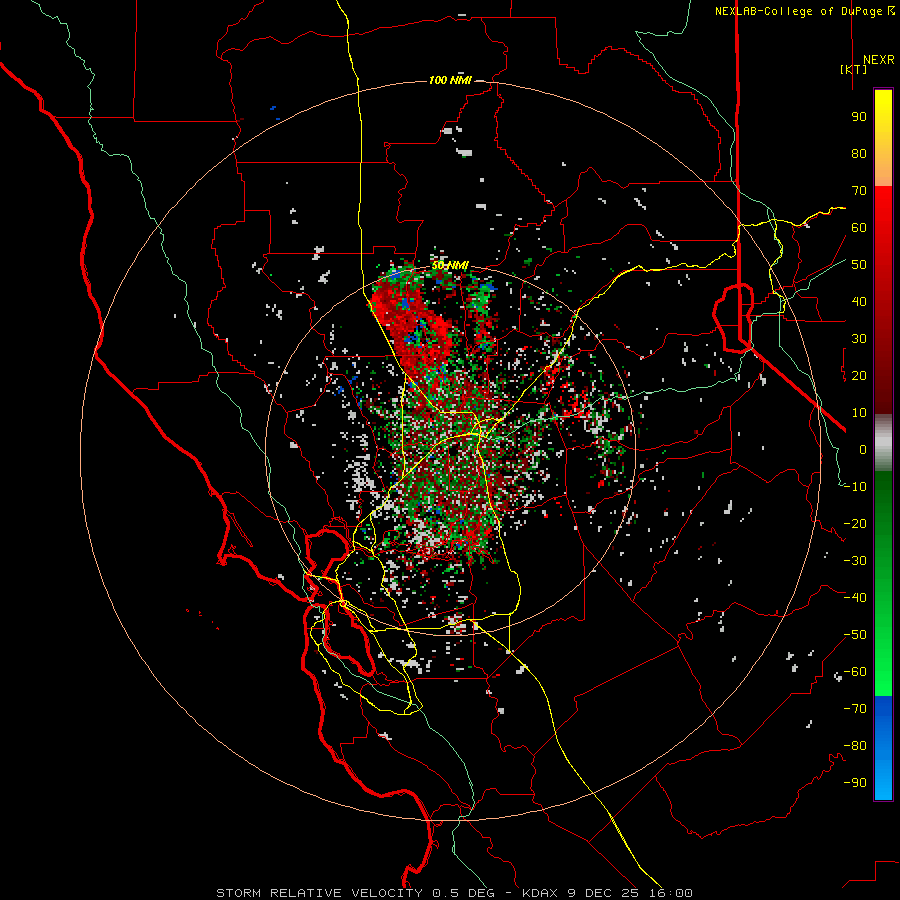Click the 16:00 timestamp in caption
The height and width of the screenshot is (900, 900).
pos(670,893)
